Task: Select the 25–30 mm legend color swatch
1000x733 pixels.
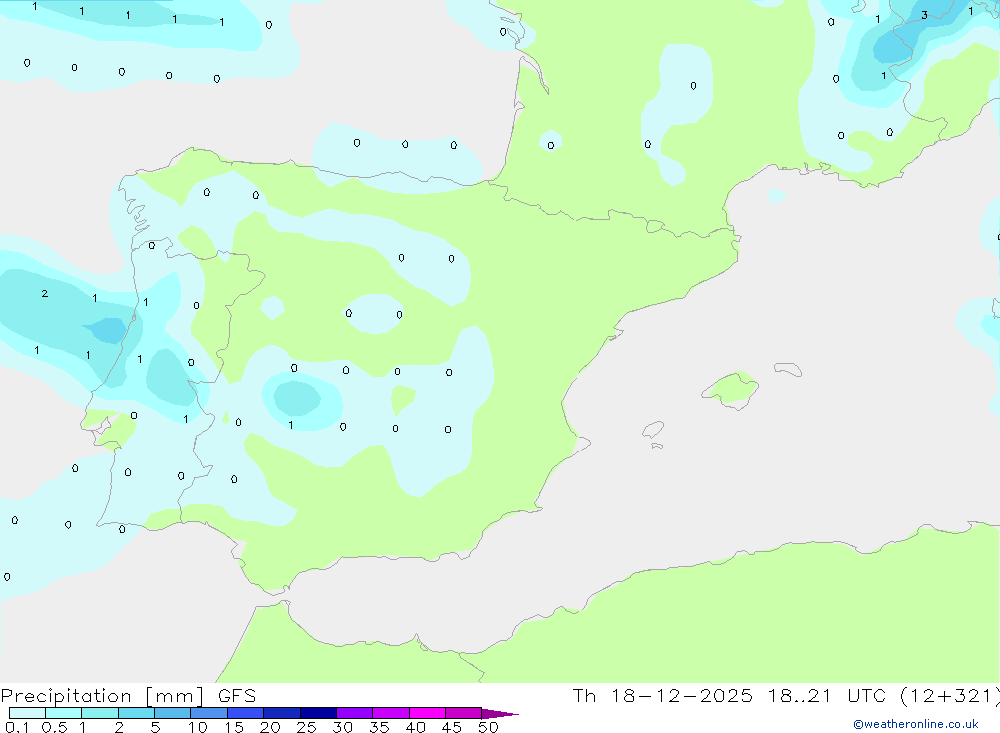Action: pyautogui.click(x=318, y=713)
